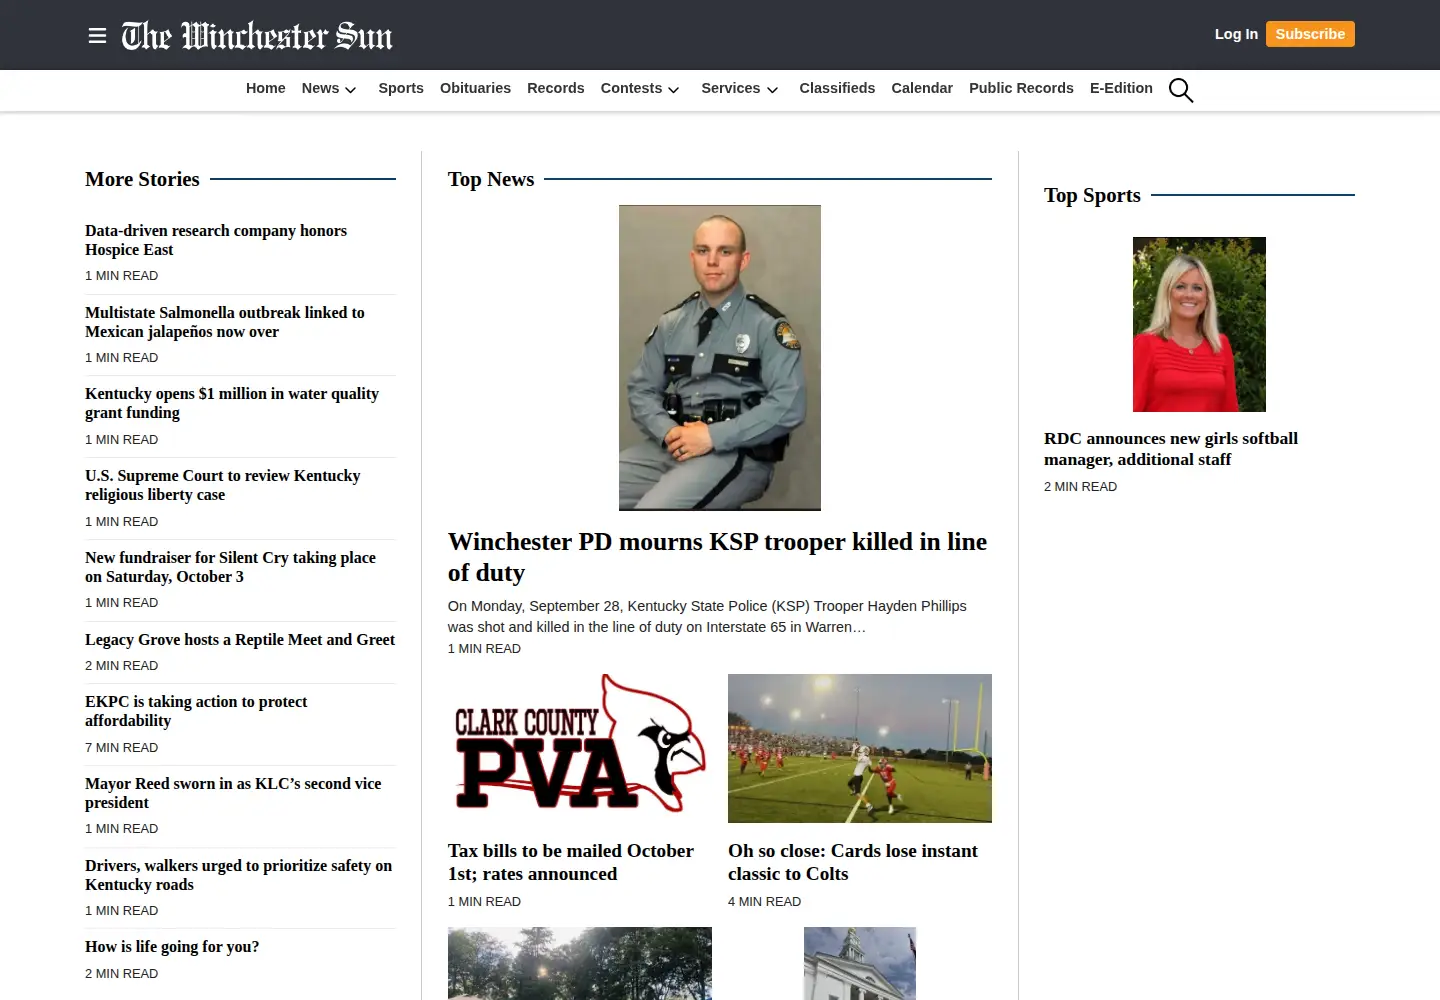Open the Classifieds menu item
Viewport: 1440px width, 1000px height.
pos(837,88)
